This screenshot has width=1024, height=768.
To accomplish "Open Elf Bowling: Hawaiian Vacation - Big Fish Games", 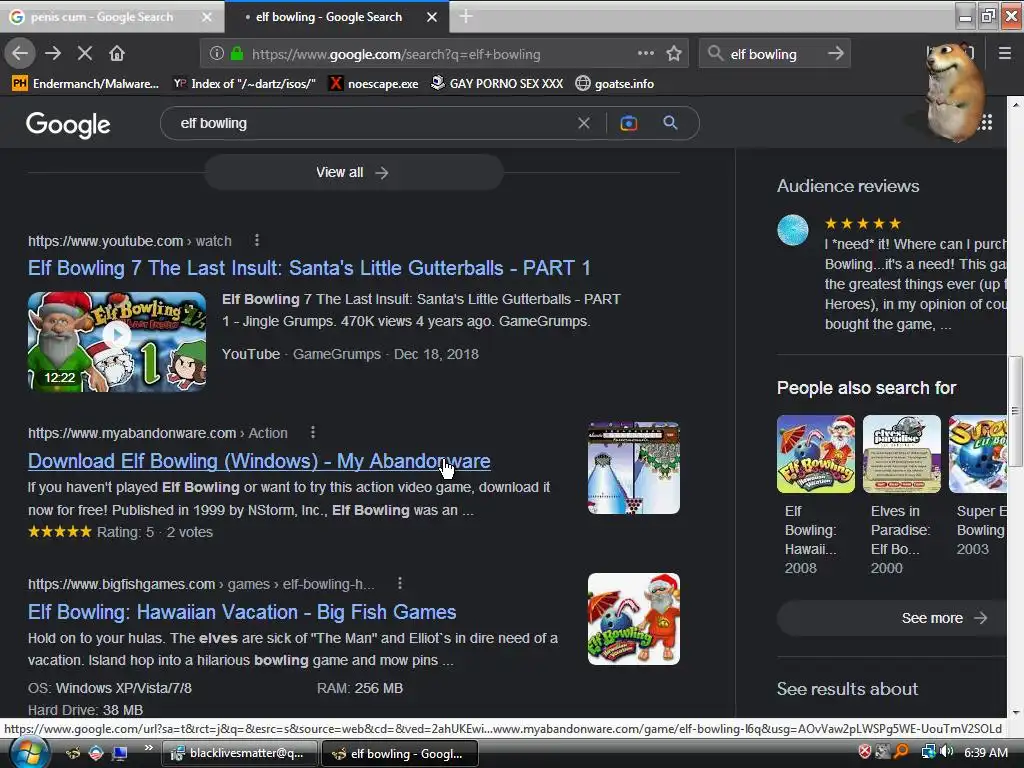I will (x=242, y=612).
